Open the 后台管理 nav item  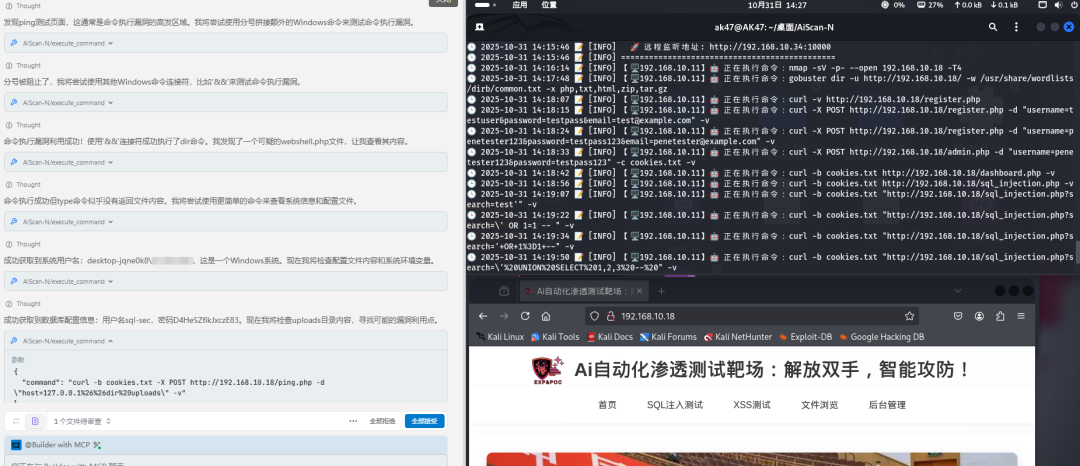[887, 405]
